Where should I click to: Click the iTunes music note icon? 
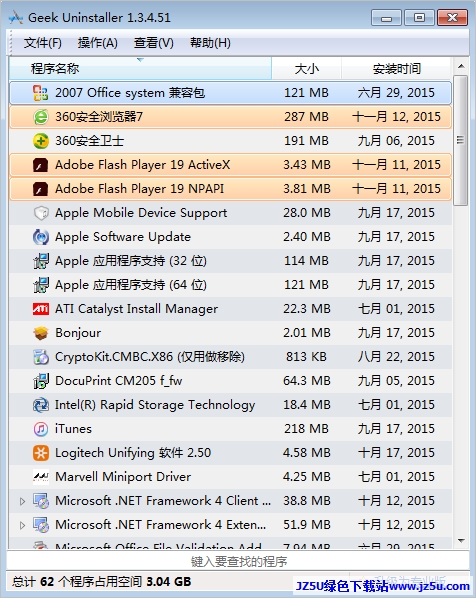click(41, 429)
